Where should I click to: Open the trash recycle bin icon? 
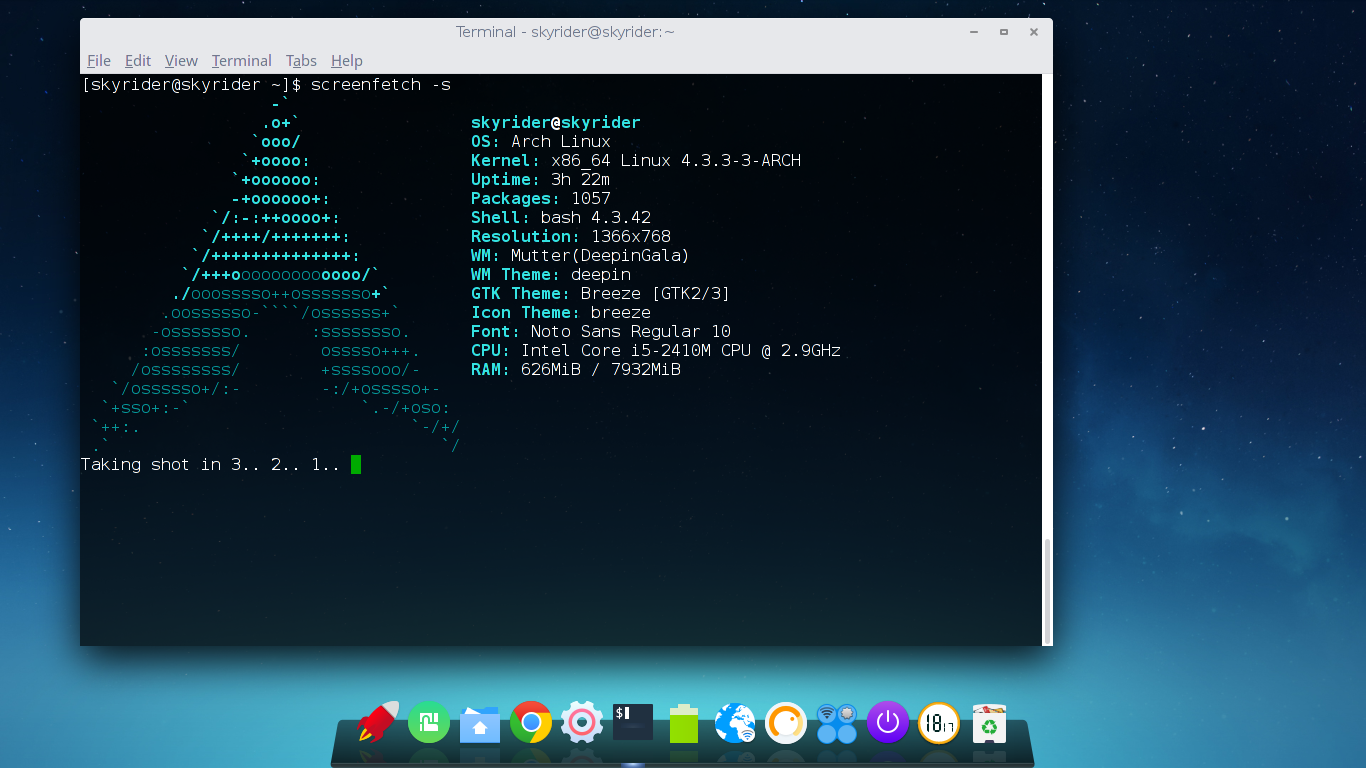(989, 723)
